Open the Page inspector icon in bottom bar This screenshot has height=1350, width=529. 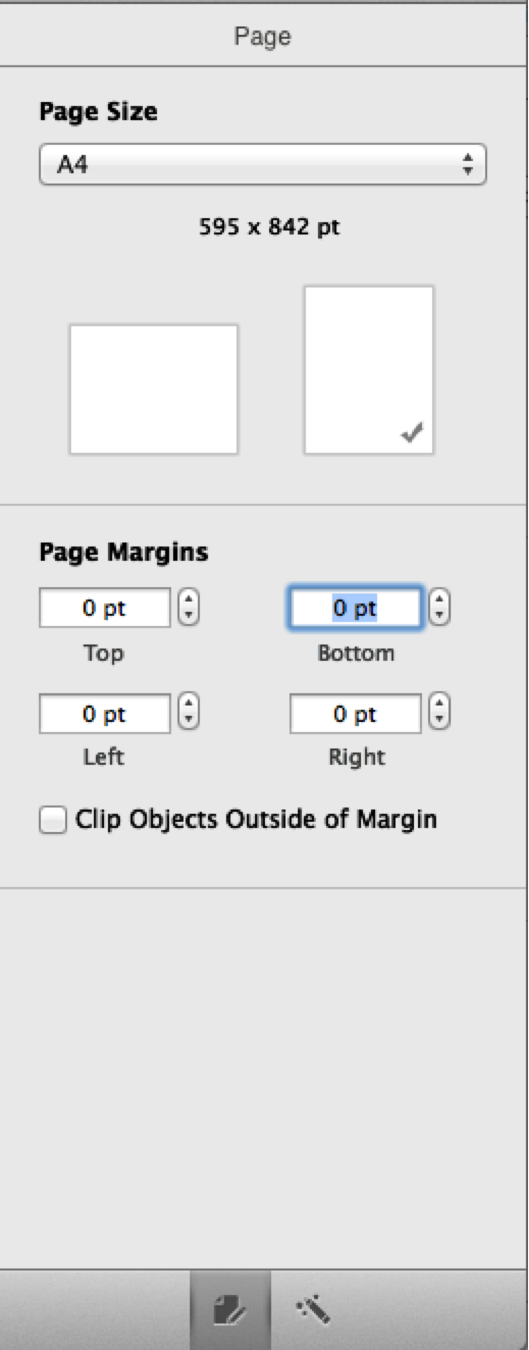(230, 1309)
